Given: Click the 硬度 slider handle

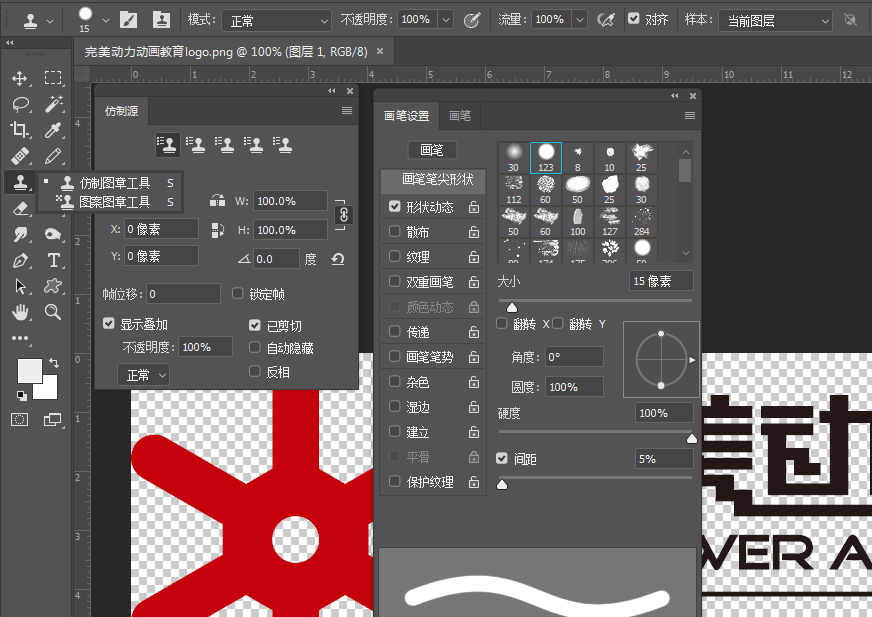Looking at the screenshot, I should pos(691,438).
